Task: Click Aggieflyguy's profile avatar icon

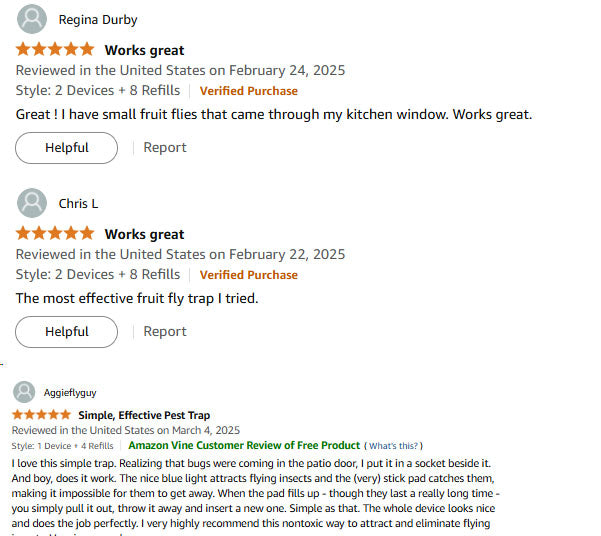Action: click(25, 391)
